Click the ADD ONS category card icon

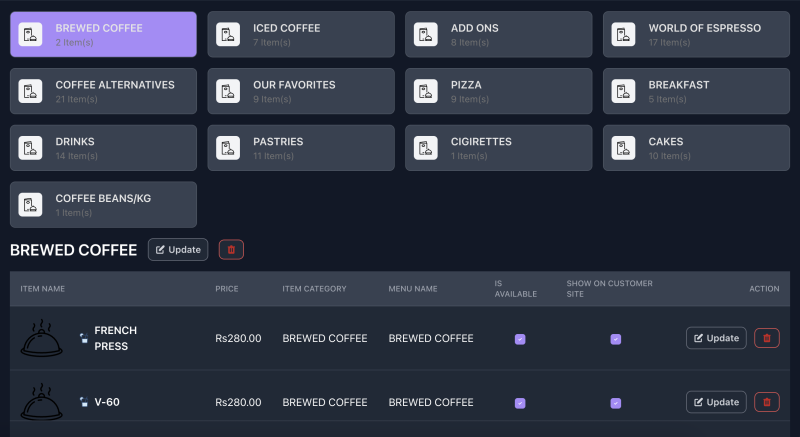pyautogui.click(x=426, y=34)
